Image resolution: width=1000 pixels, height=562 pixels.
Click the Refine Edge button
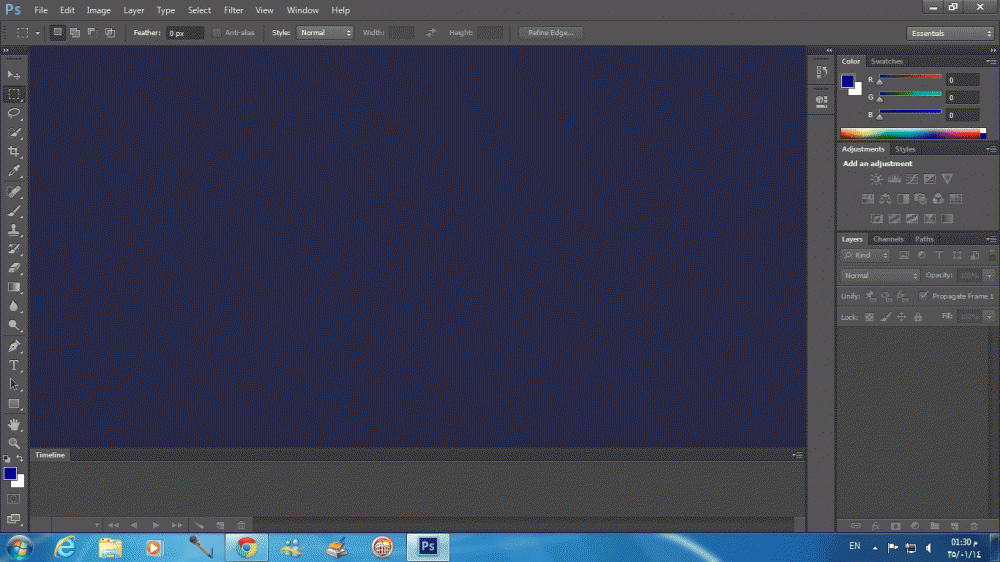coord(550,33)
